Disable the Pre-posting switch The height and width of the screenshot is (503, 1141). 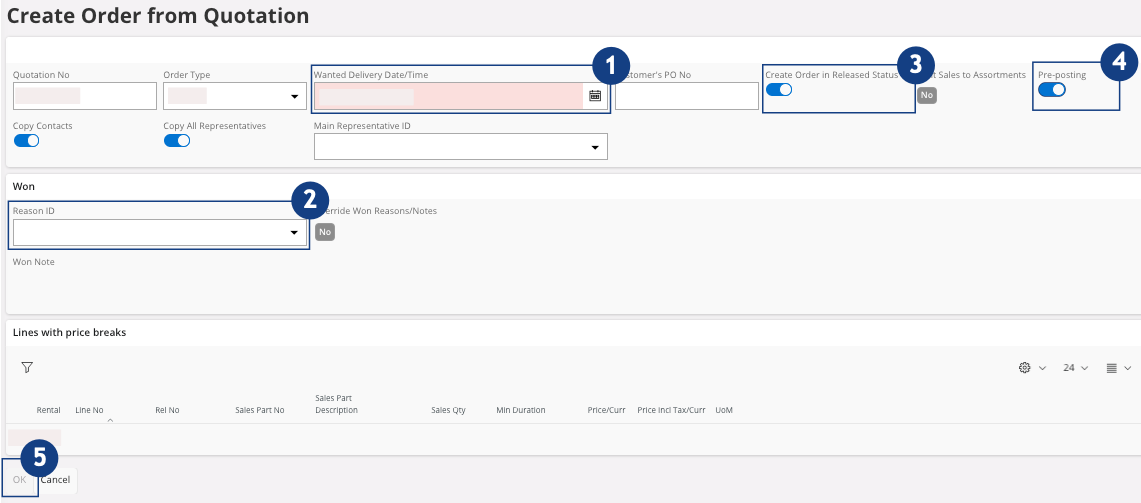click(x=1052, y=90)
